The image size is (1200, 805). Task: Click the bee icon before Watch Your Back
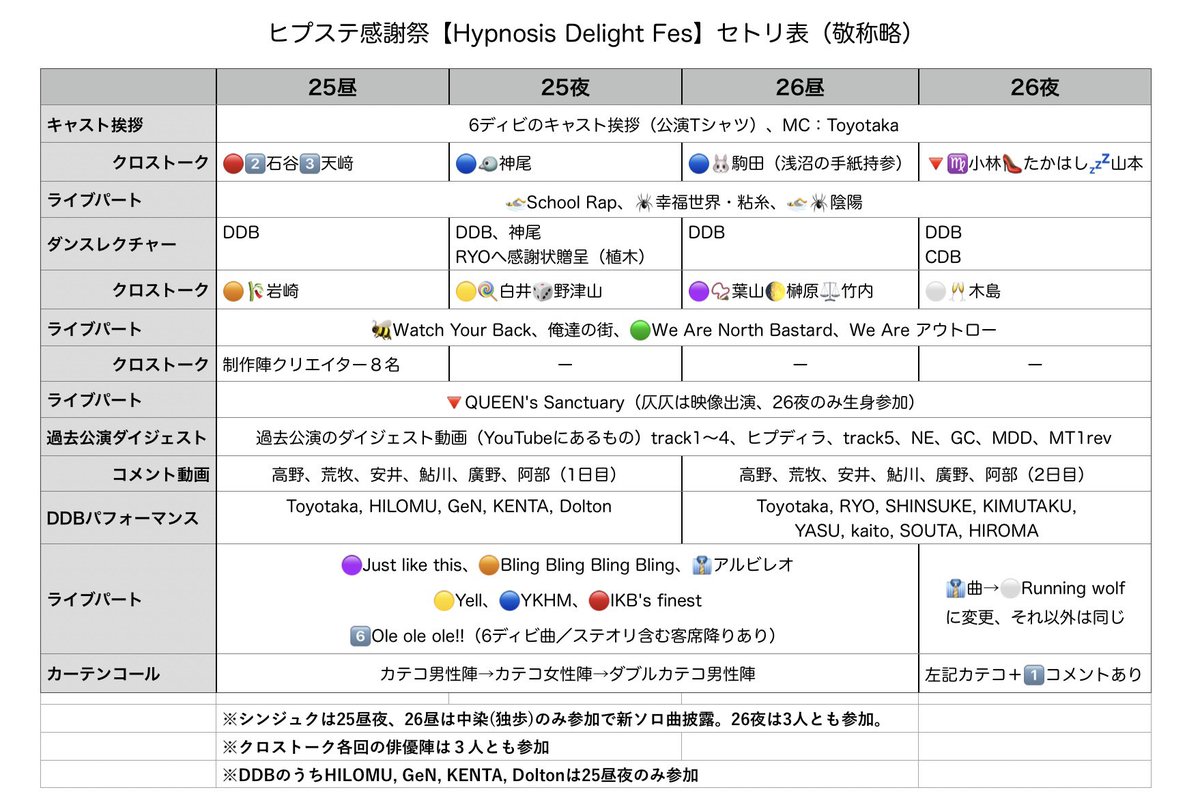pyautogui.click(x=380, y=330)
